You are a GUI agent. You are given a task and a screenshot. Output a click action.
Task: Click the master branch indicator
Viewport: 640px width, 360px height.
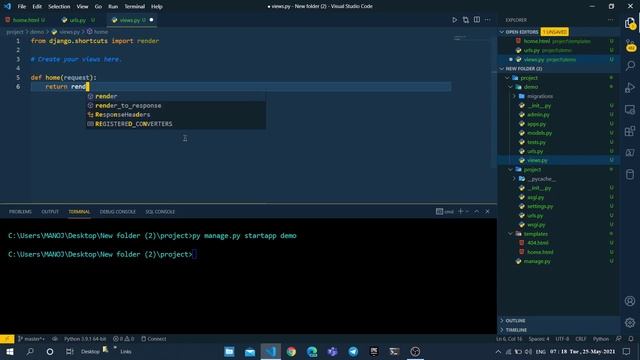pyautogui.click(x=31, y=339)
